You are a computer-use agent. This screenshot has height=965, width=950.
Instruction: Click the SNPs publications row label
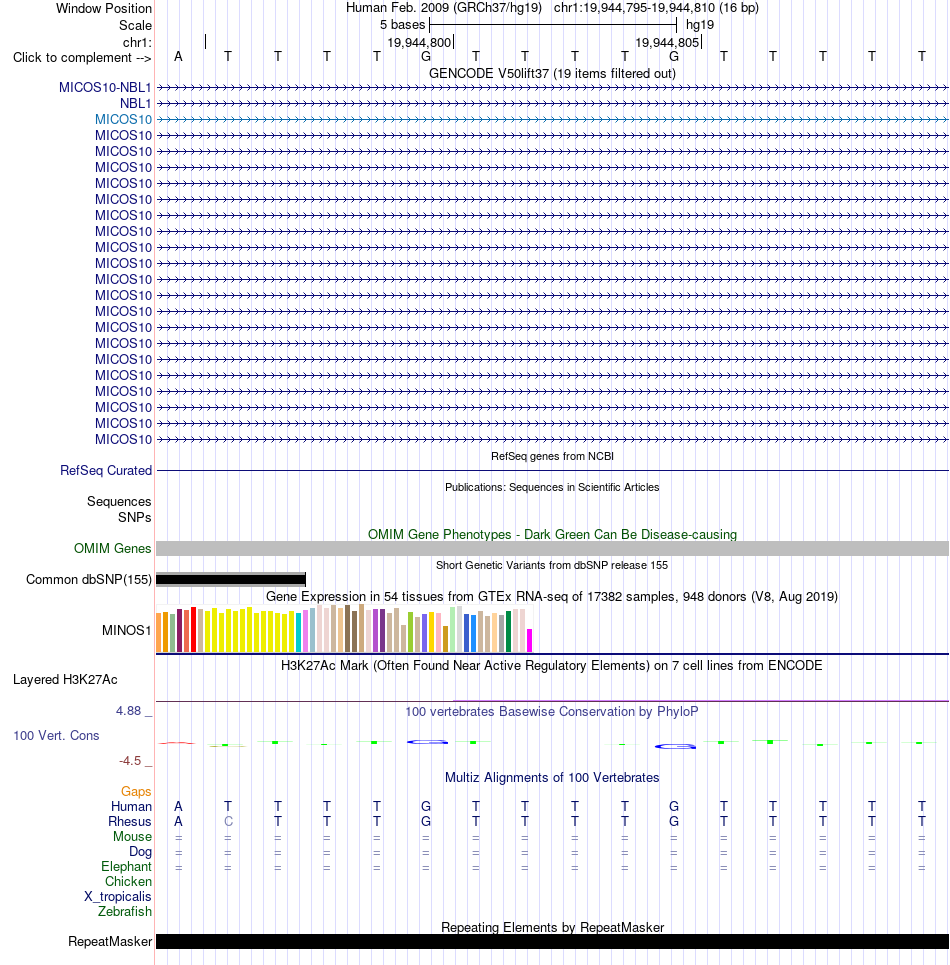click(135, 518)
